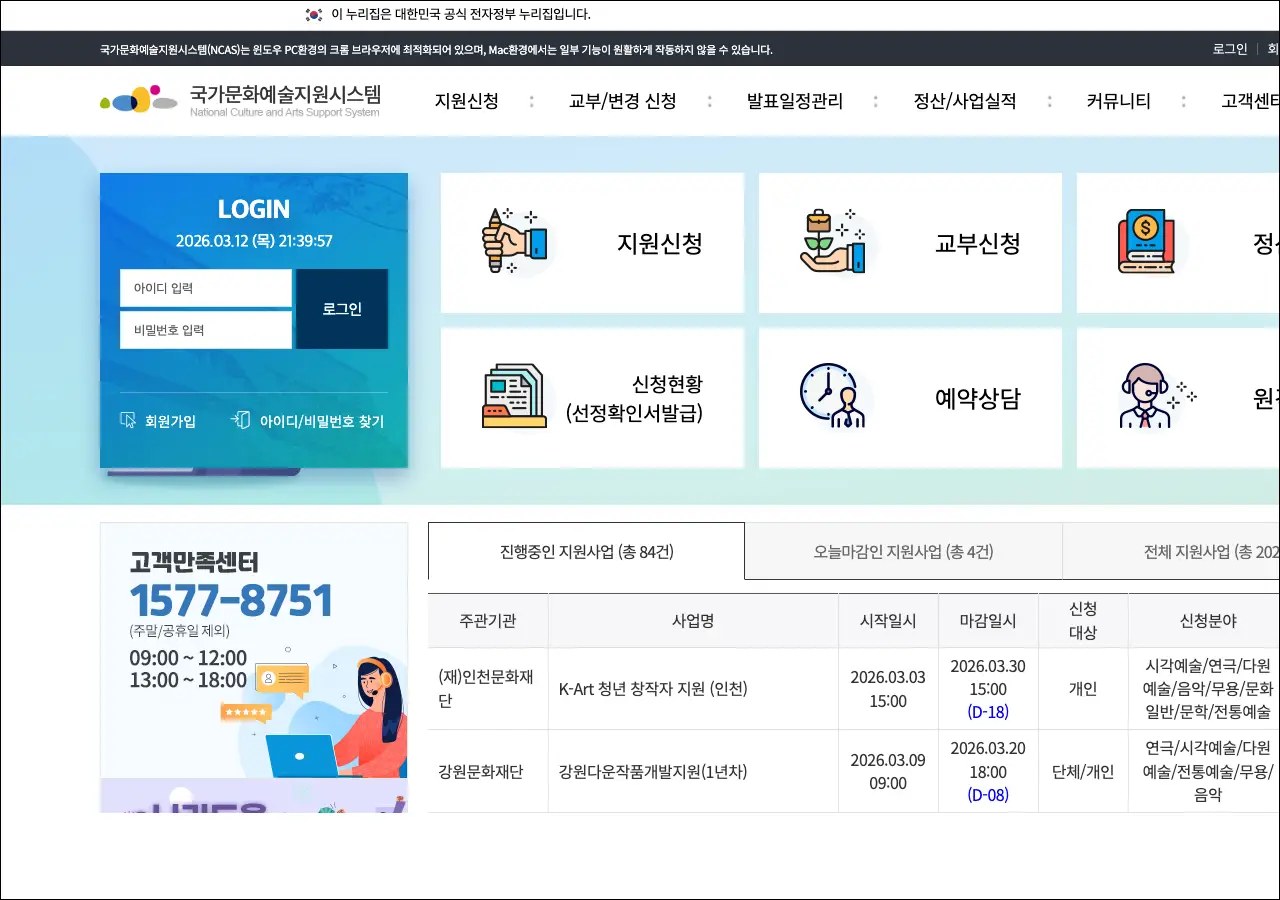
Task: Click the 국가문화예술지원시스템 logo
Action: pos(241,100)
